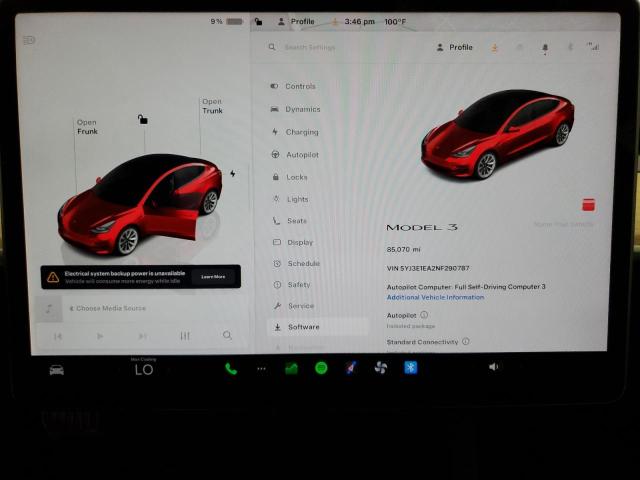Tap Bluetooth icon in settings header
The width and height of the screenshot is (640, 480).
pos(570,47)
